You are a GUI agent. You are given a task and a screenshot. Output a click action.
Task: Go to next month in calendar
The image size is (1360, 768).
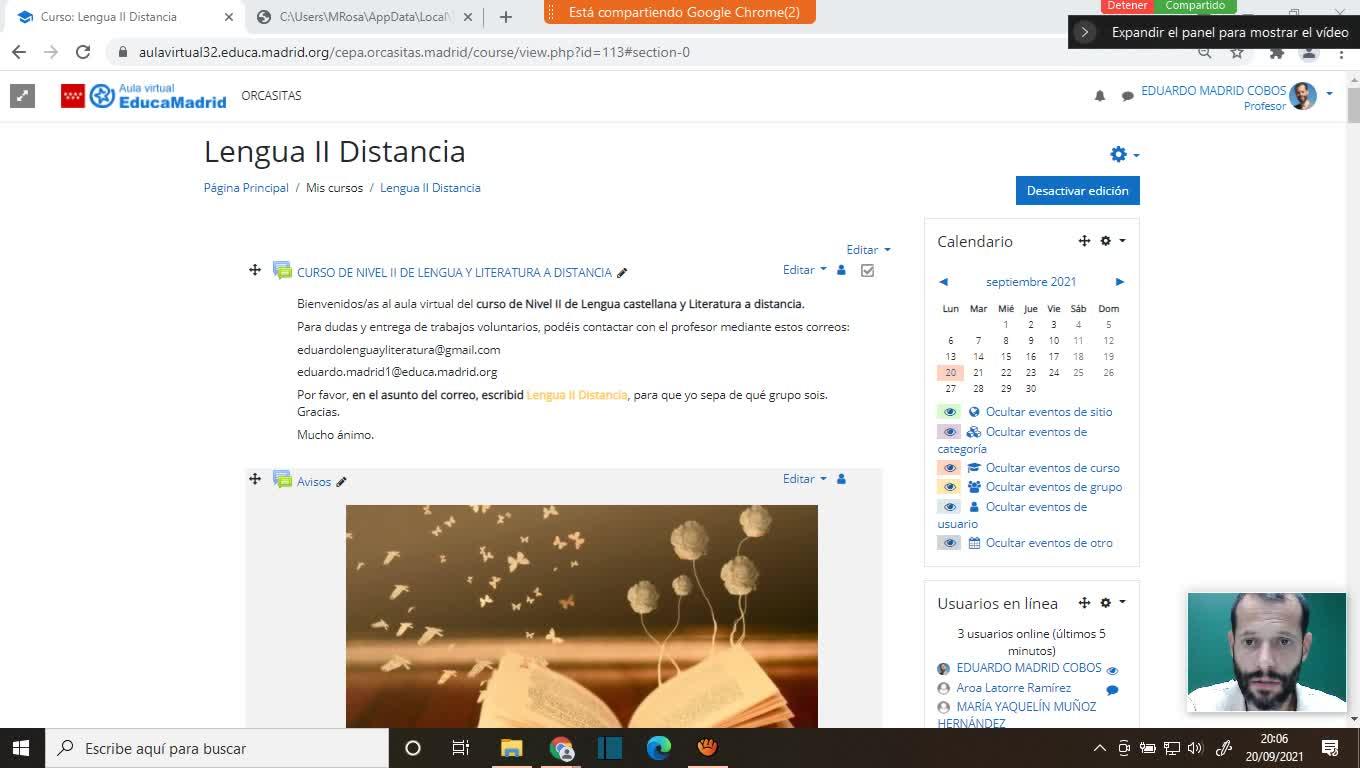(1120, 282)
